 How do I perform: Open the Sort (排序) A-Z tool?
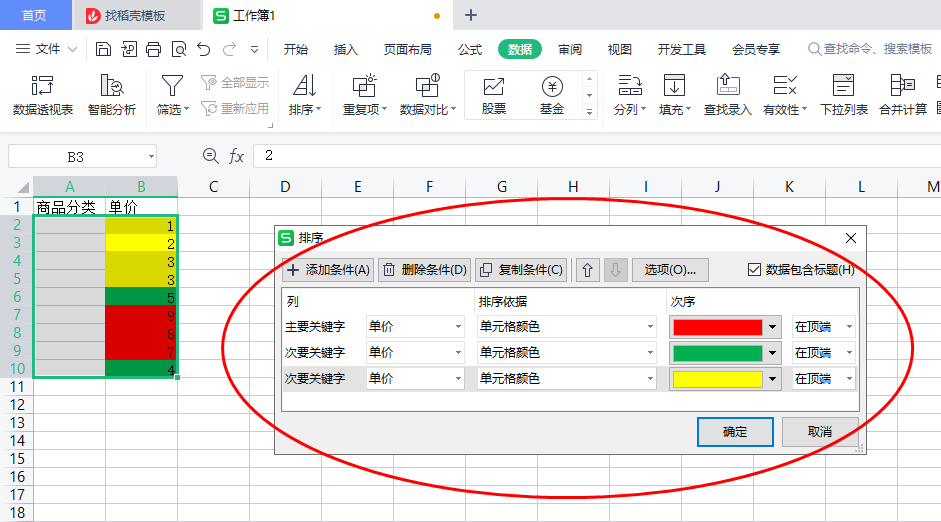(305, 95)
